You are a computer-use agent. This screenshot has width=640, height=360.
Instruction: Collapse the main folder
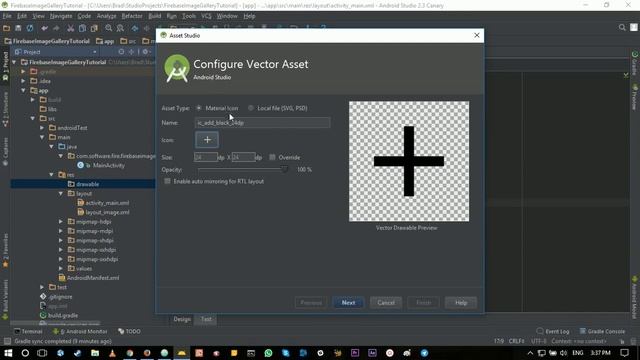pos(42,137)
